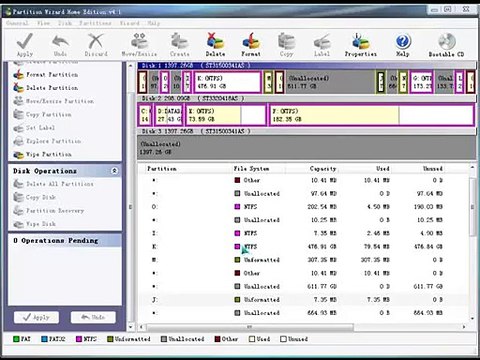480x360 pixels.
Task: Click the Disk 3 header bar
Action: [x=307, y=131]
